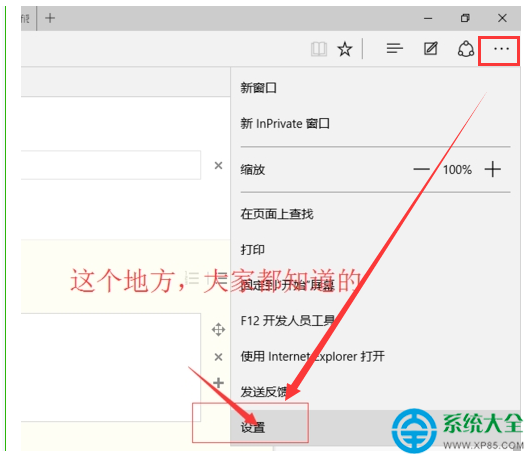Viewport: 526px width, 456px height.
Task: Click the plus icon beside the lower box
Action: pos(218,383)
